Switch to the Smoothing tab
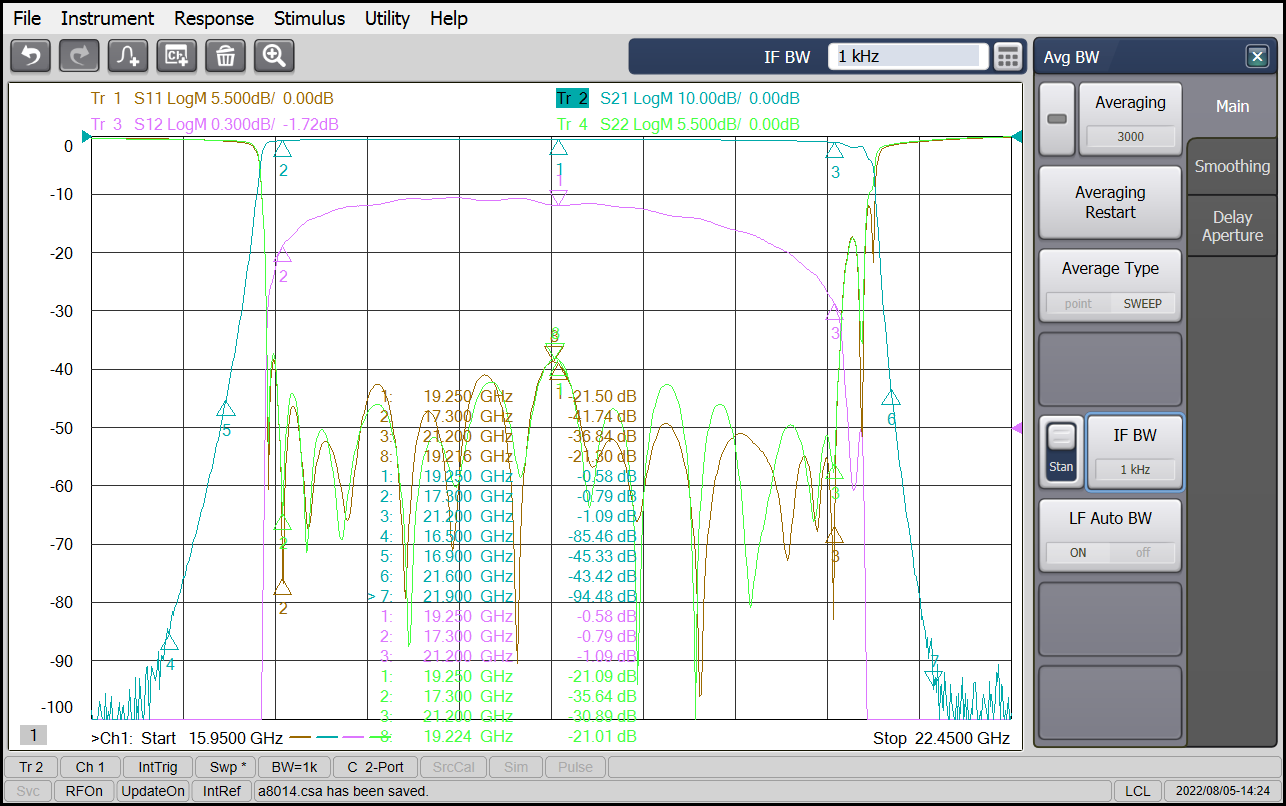 1232,167
